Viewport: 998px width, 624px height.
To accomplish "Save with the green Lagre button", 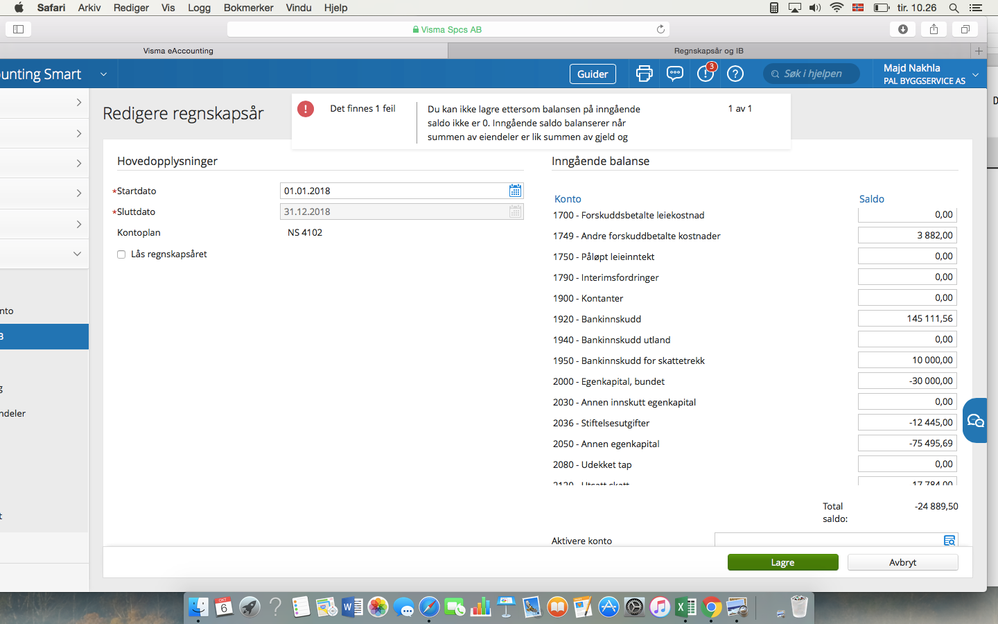I will (783, 562).
